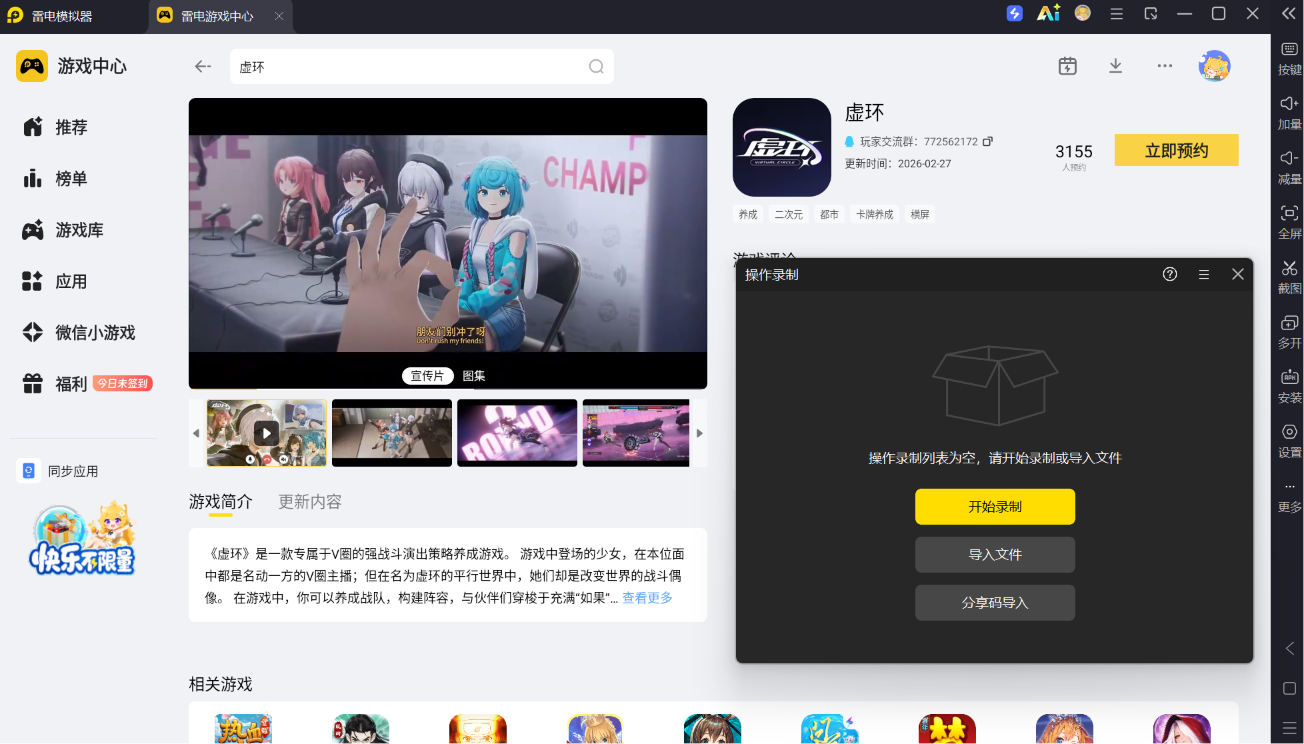Select the 游戏简介 tab
The width and height of the screenshot is (1304, 744).
click(221, 501)
